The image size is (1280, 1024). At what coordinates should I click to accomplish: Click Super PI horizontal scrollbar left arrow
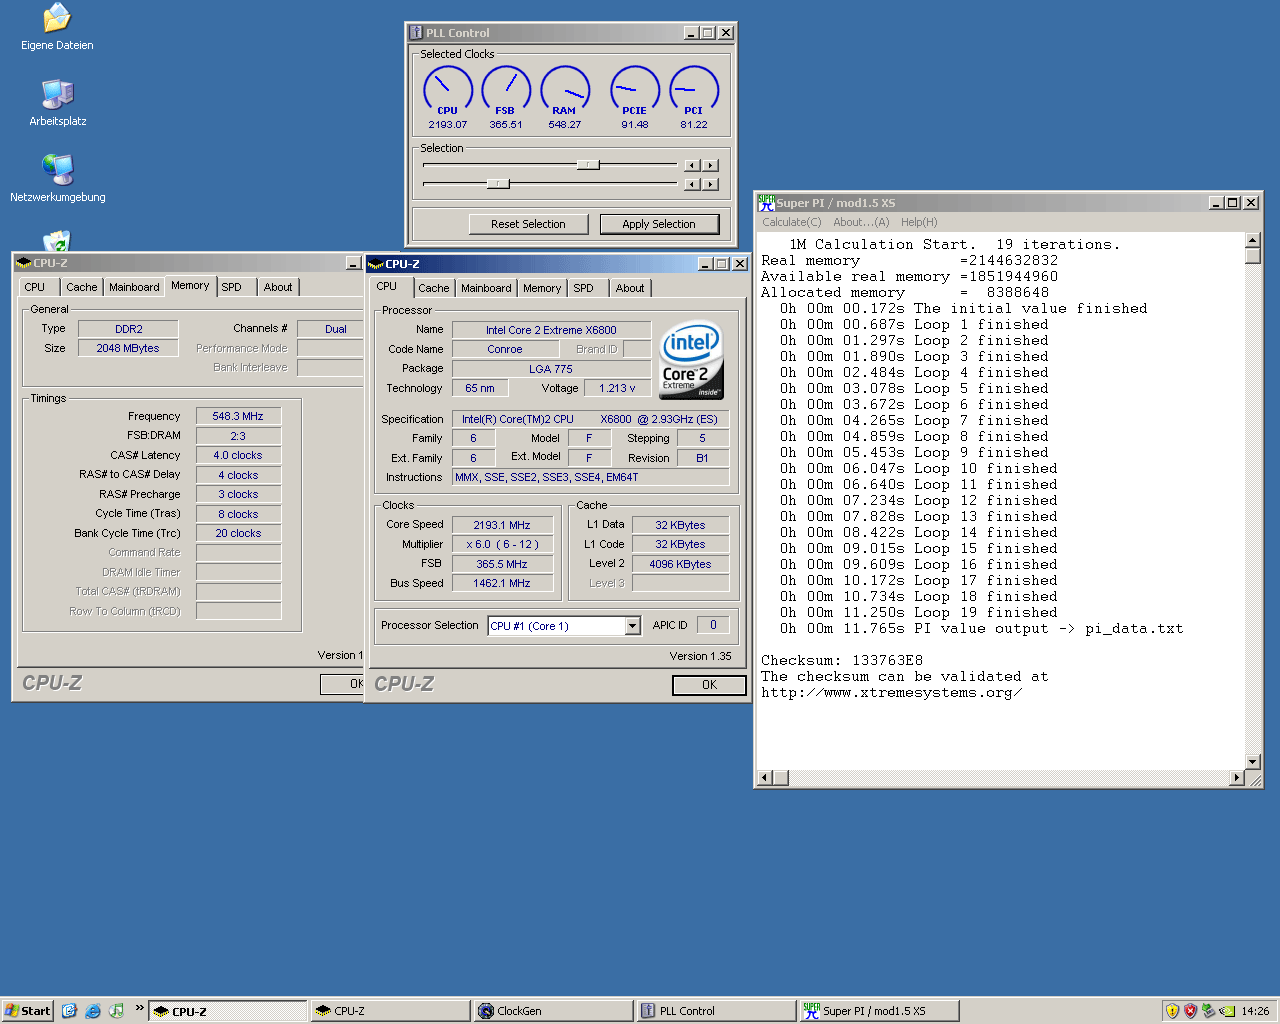765,778
